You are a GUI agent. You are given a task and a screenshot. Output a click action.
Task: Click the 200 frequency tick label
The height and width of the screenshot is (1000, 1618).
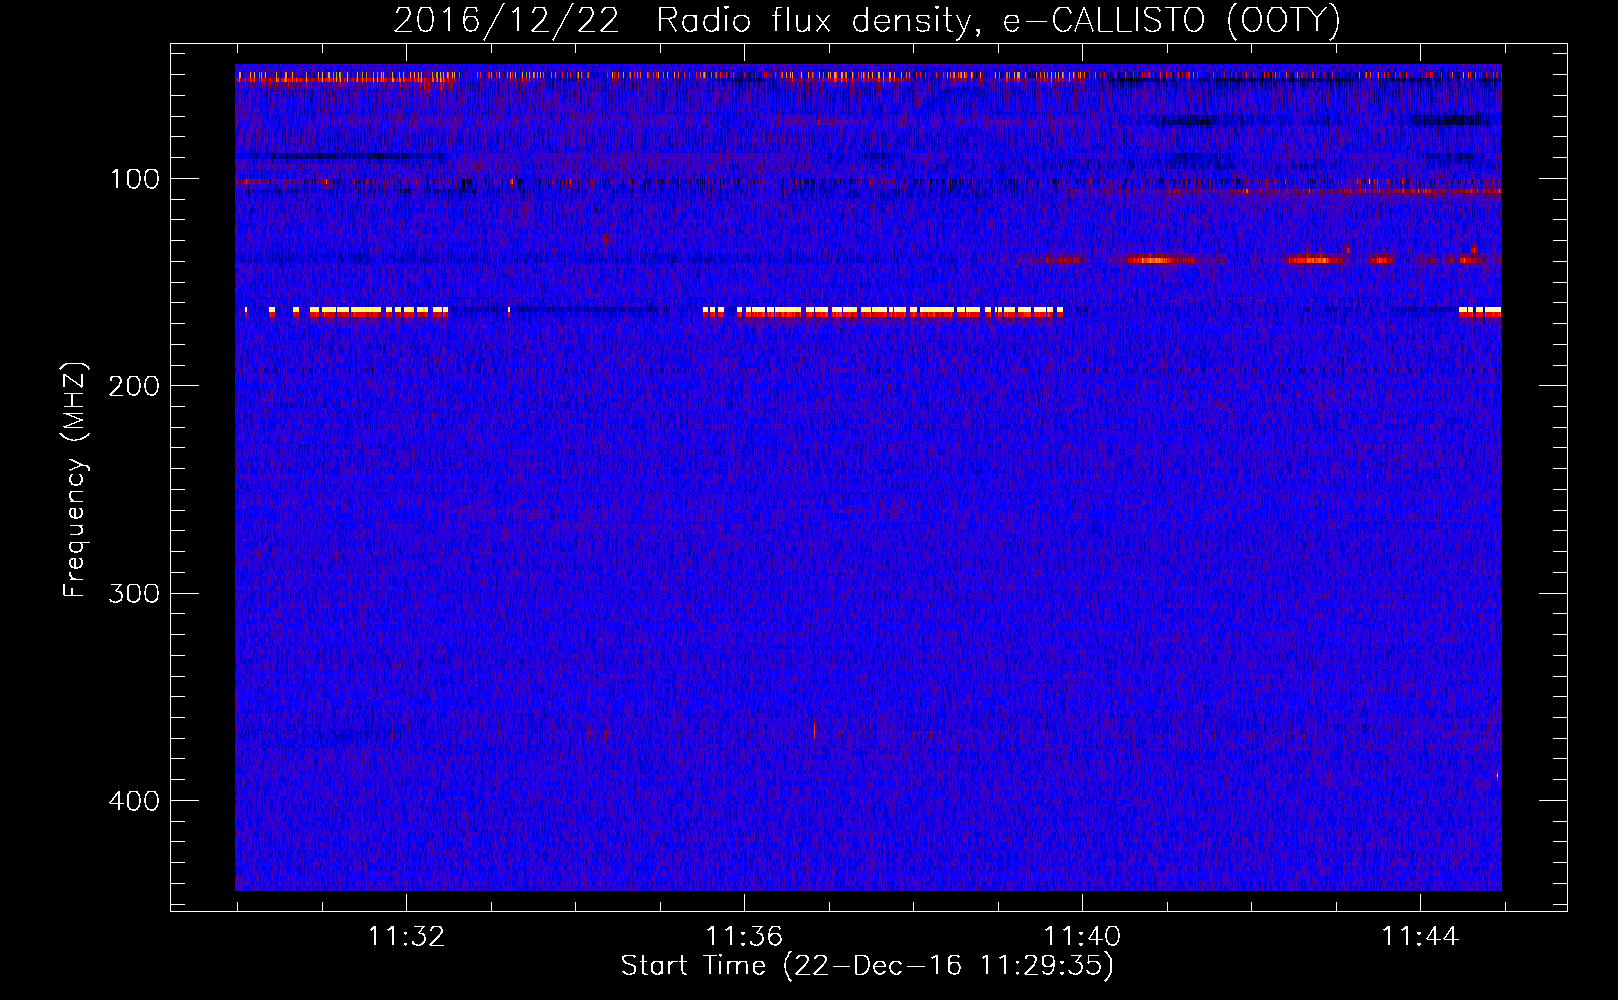tap(134, 386)
